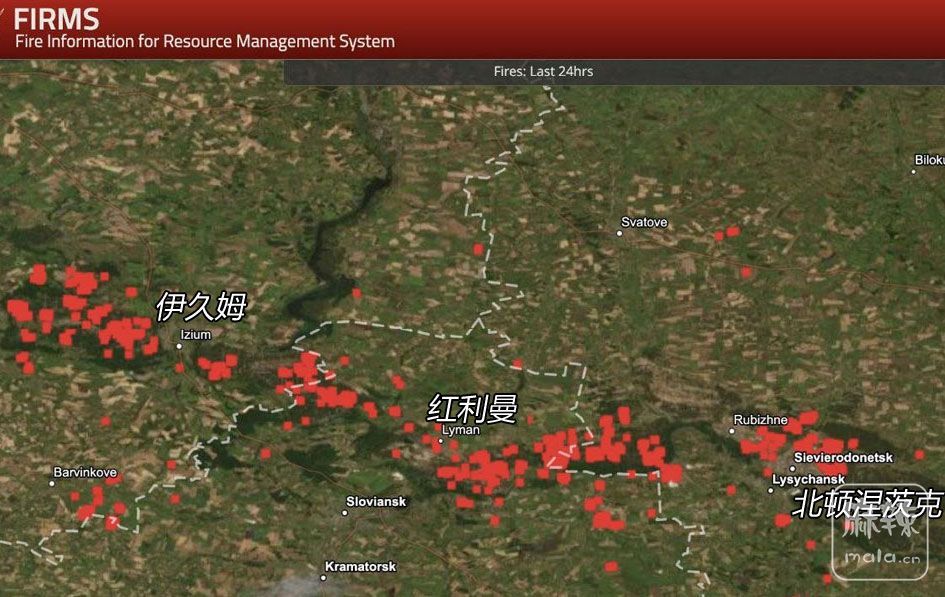945x597 pixels.
Task: Pick the Sloviansk city marker dot
Action: [x=345, y=513]
